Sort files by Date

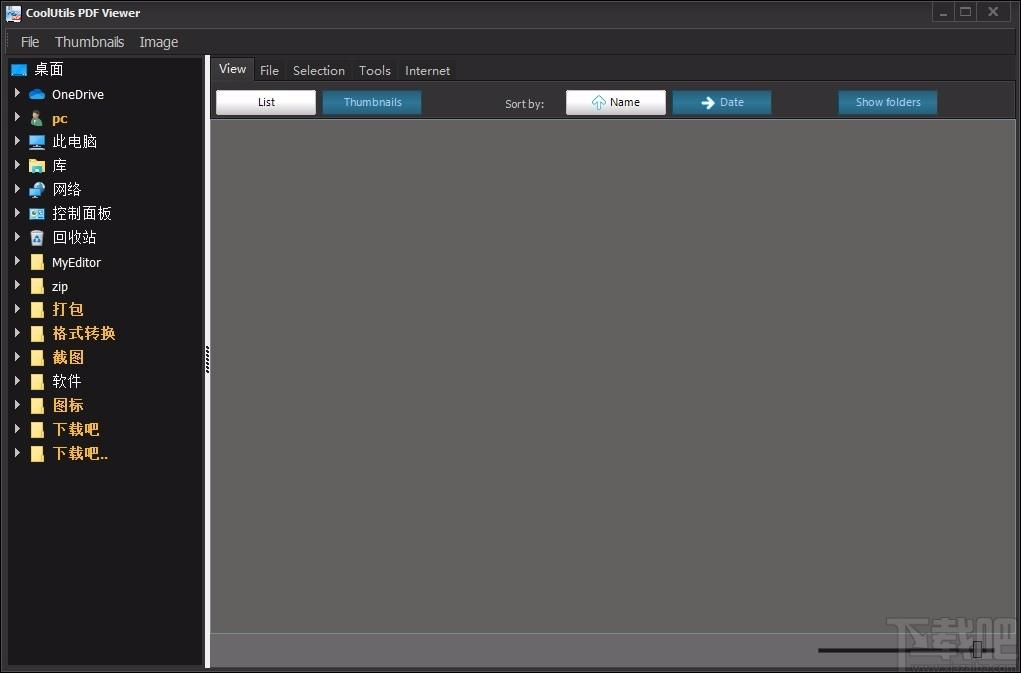click(721, 102)
